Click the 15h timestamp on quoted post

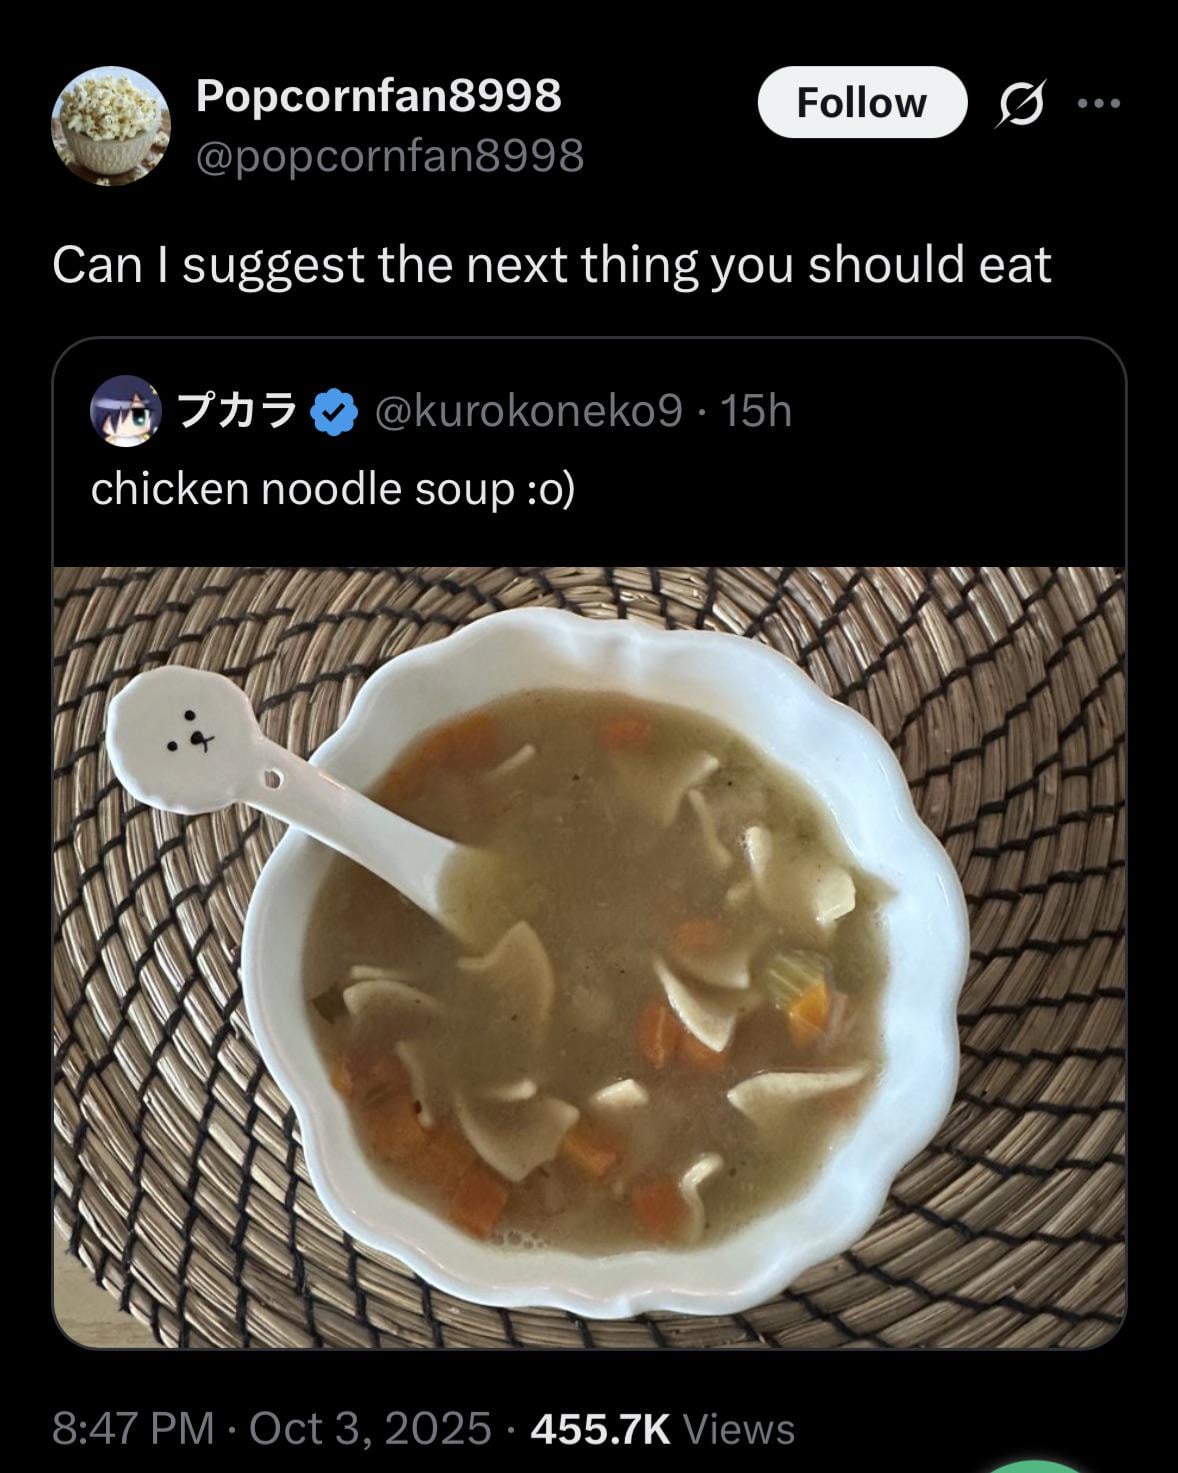tap(756, 410)
